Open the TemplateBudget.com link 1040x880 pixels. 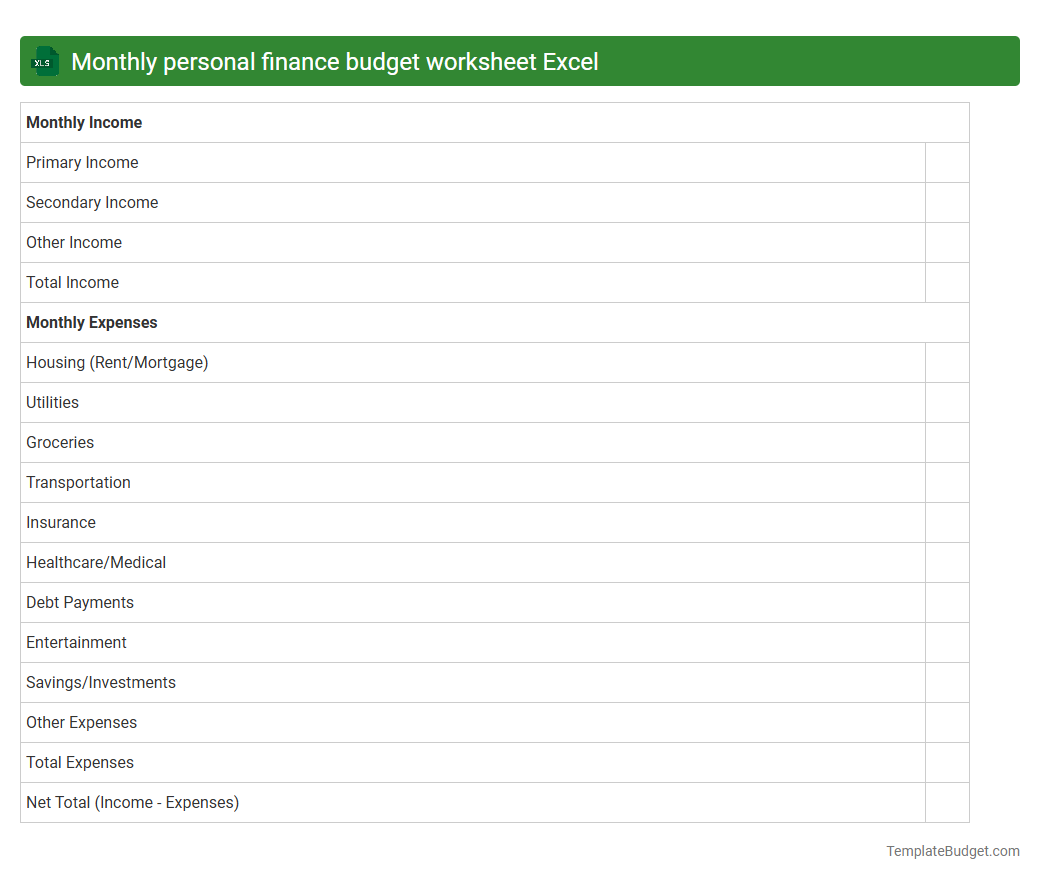click(x=952, y=851)
